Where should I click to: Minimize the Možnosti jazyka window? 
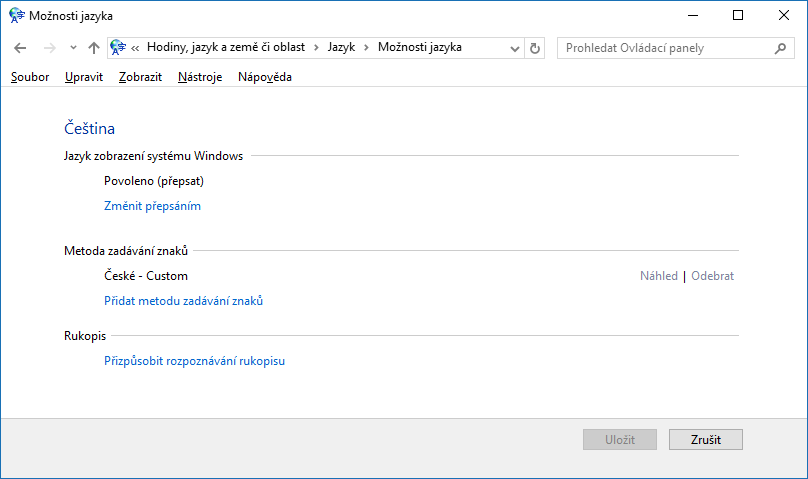click(x=693, y=15)
